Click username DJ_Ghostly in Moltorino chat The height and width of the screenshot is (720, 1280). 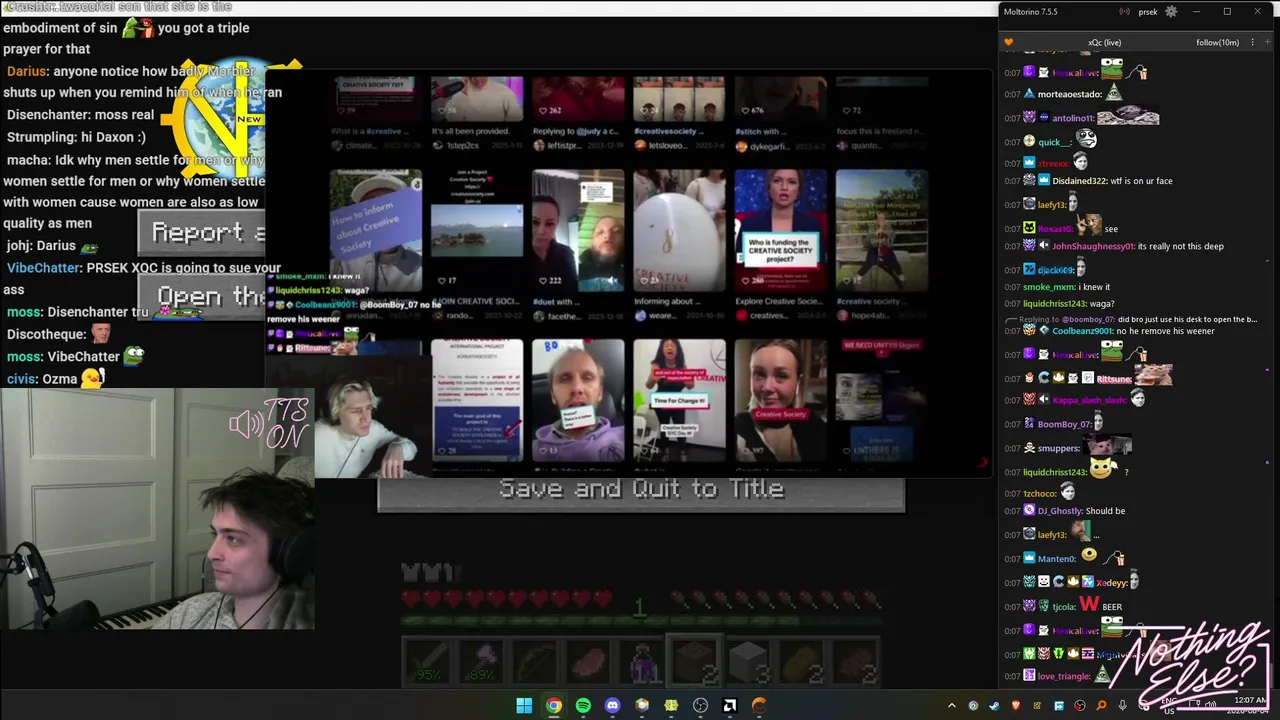[x=1060, y=511]
